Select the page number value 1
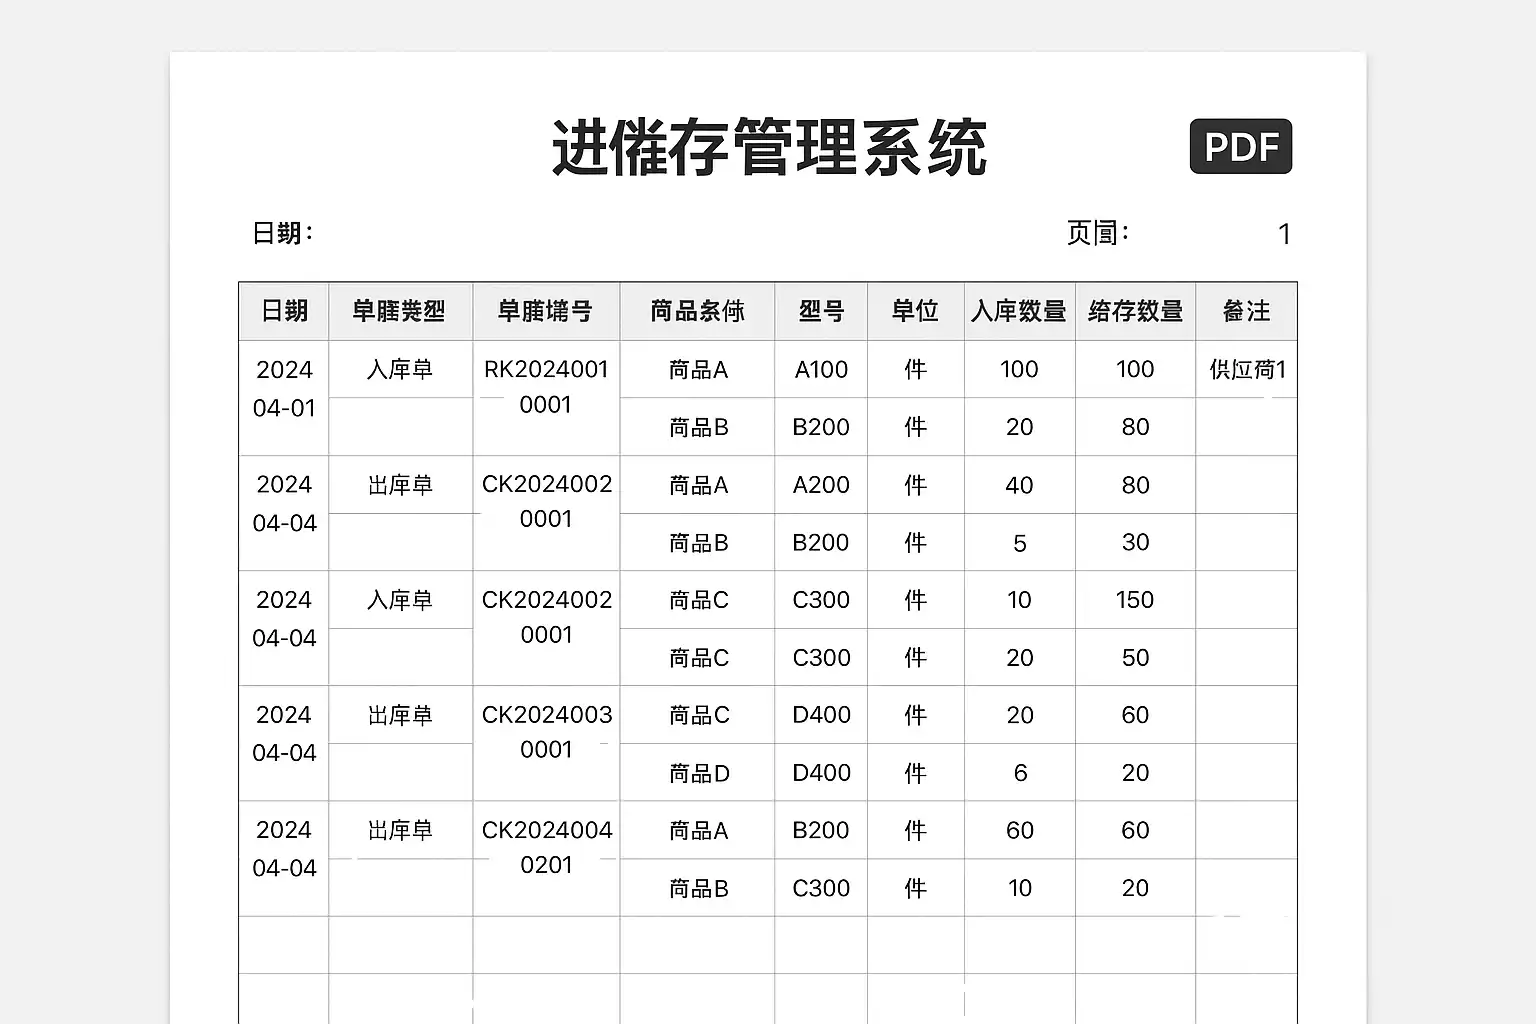Viewport: 1536px width, 1024px height. pos(1284,234)
